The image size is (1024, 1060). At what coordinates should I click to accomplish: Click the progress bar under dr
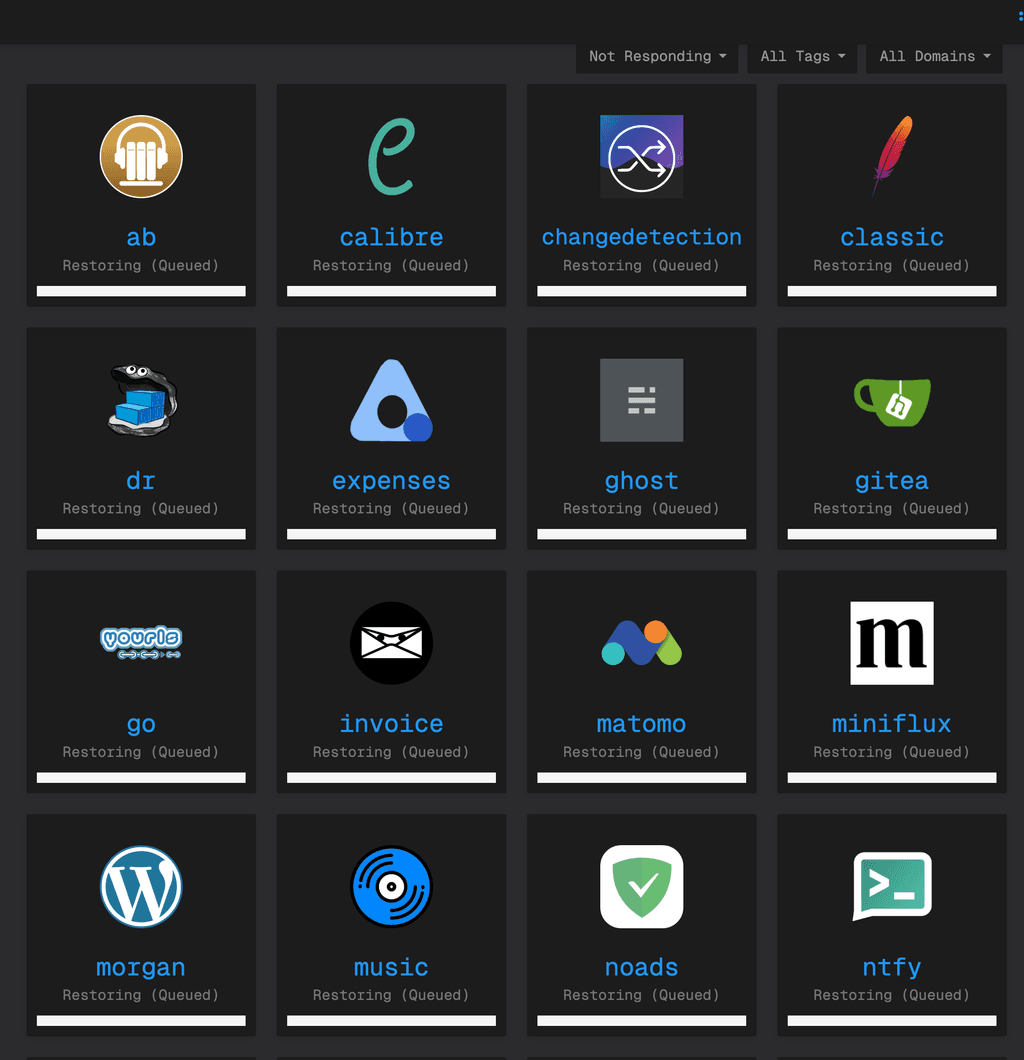[141, 535]
